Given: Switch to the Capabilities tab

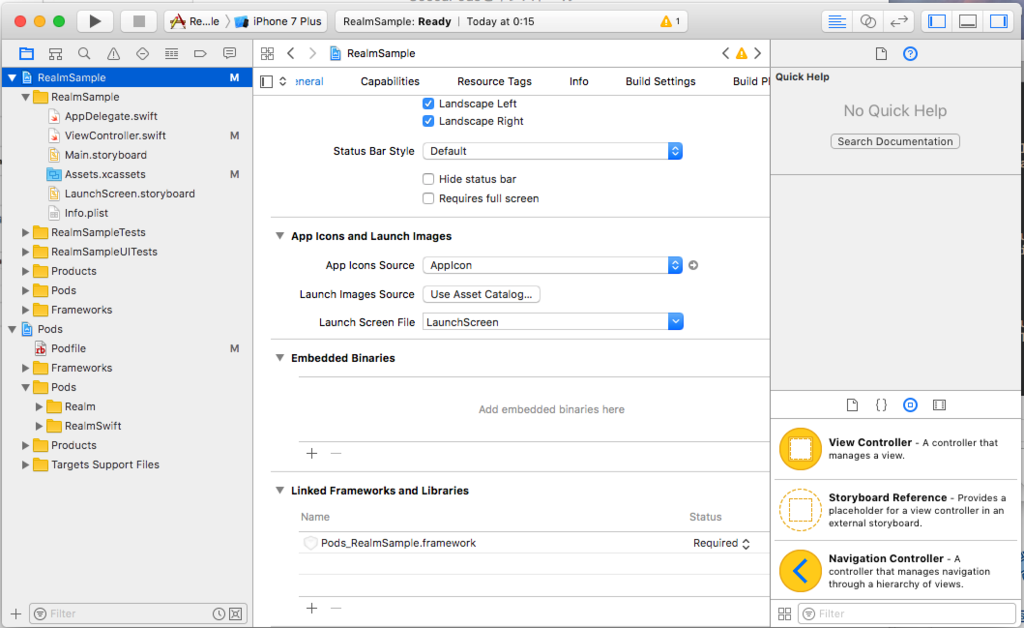Looking at the screenshot, I should 390,82.
